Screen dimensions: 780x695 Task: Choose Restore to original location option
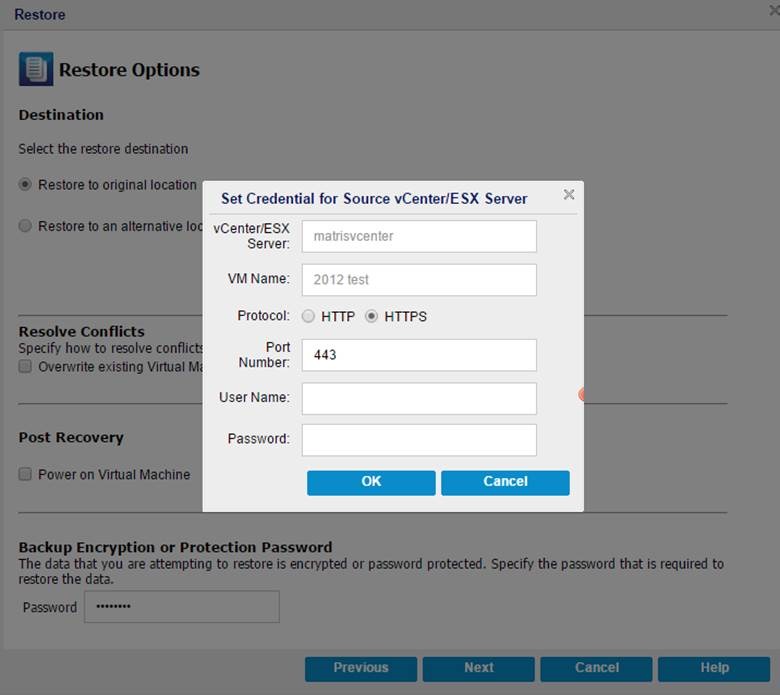(x=25, y=185)
